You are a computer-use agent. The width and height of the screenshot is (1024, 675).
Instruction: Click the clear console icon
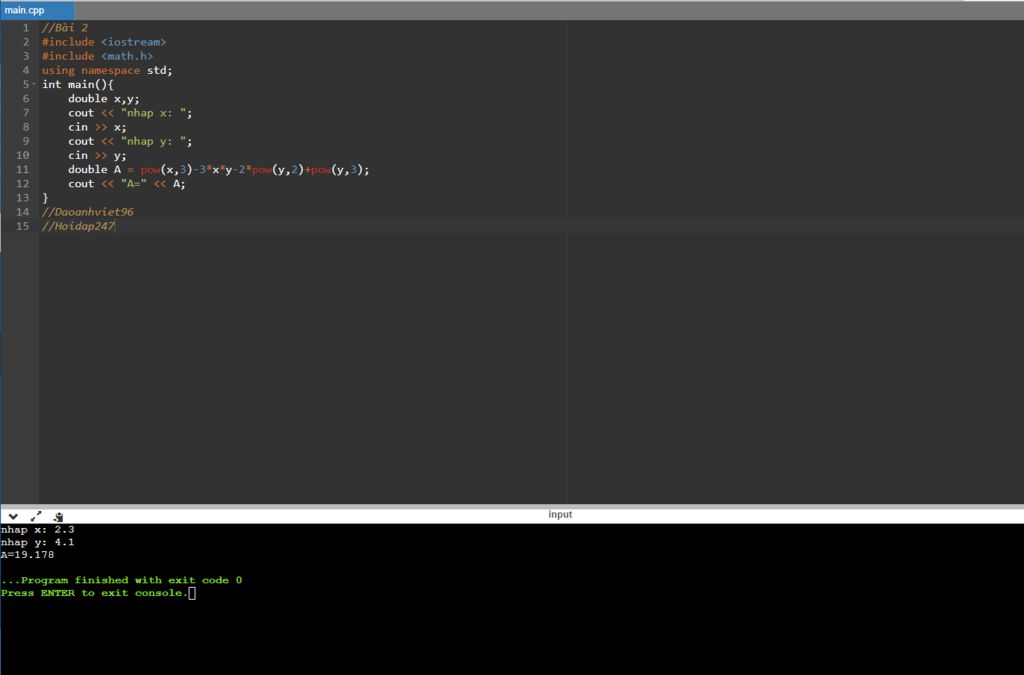coord(58,516)
